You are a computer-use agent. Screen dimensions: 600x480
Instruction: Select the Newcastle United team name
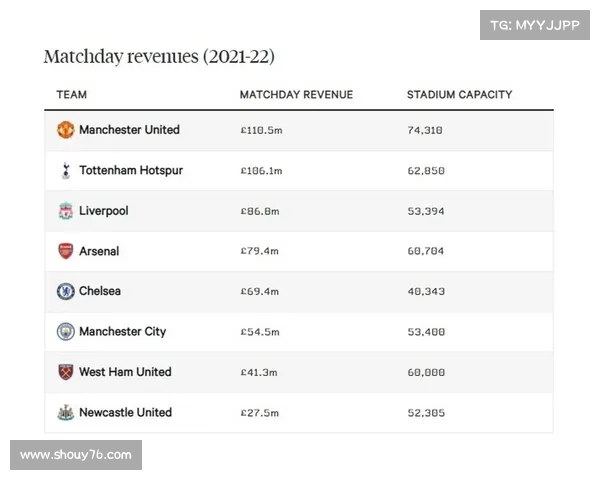(126, 412)
